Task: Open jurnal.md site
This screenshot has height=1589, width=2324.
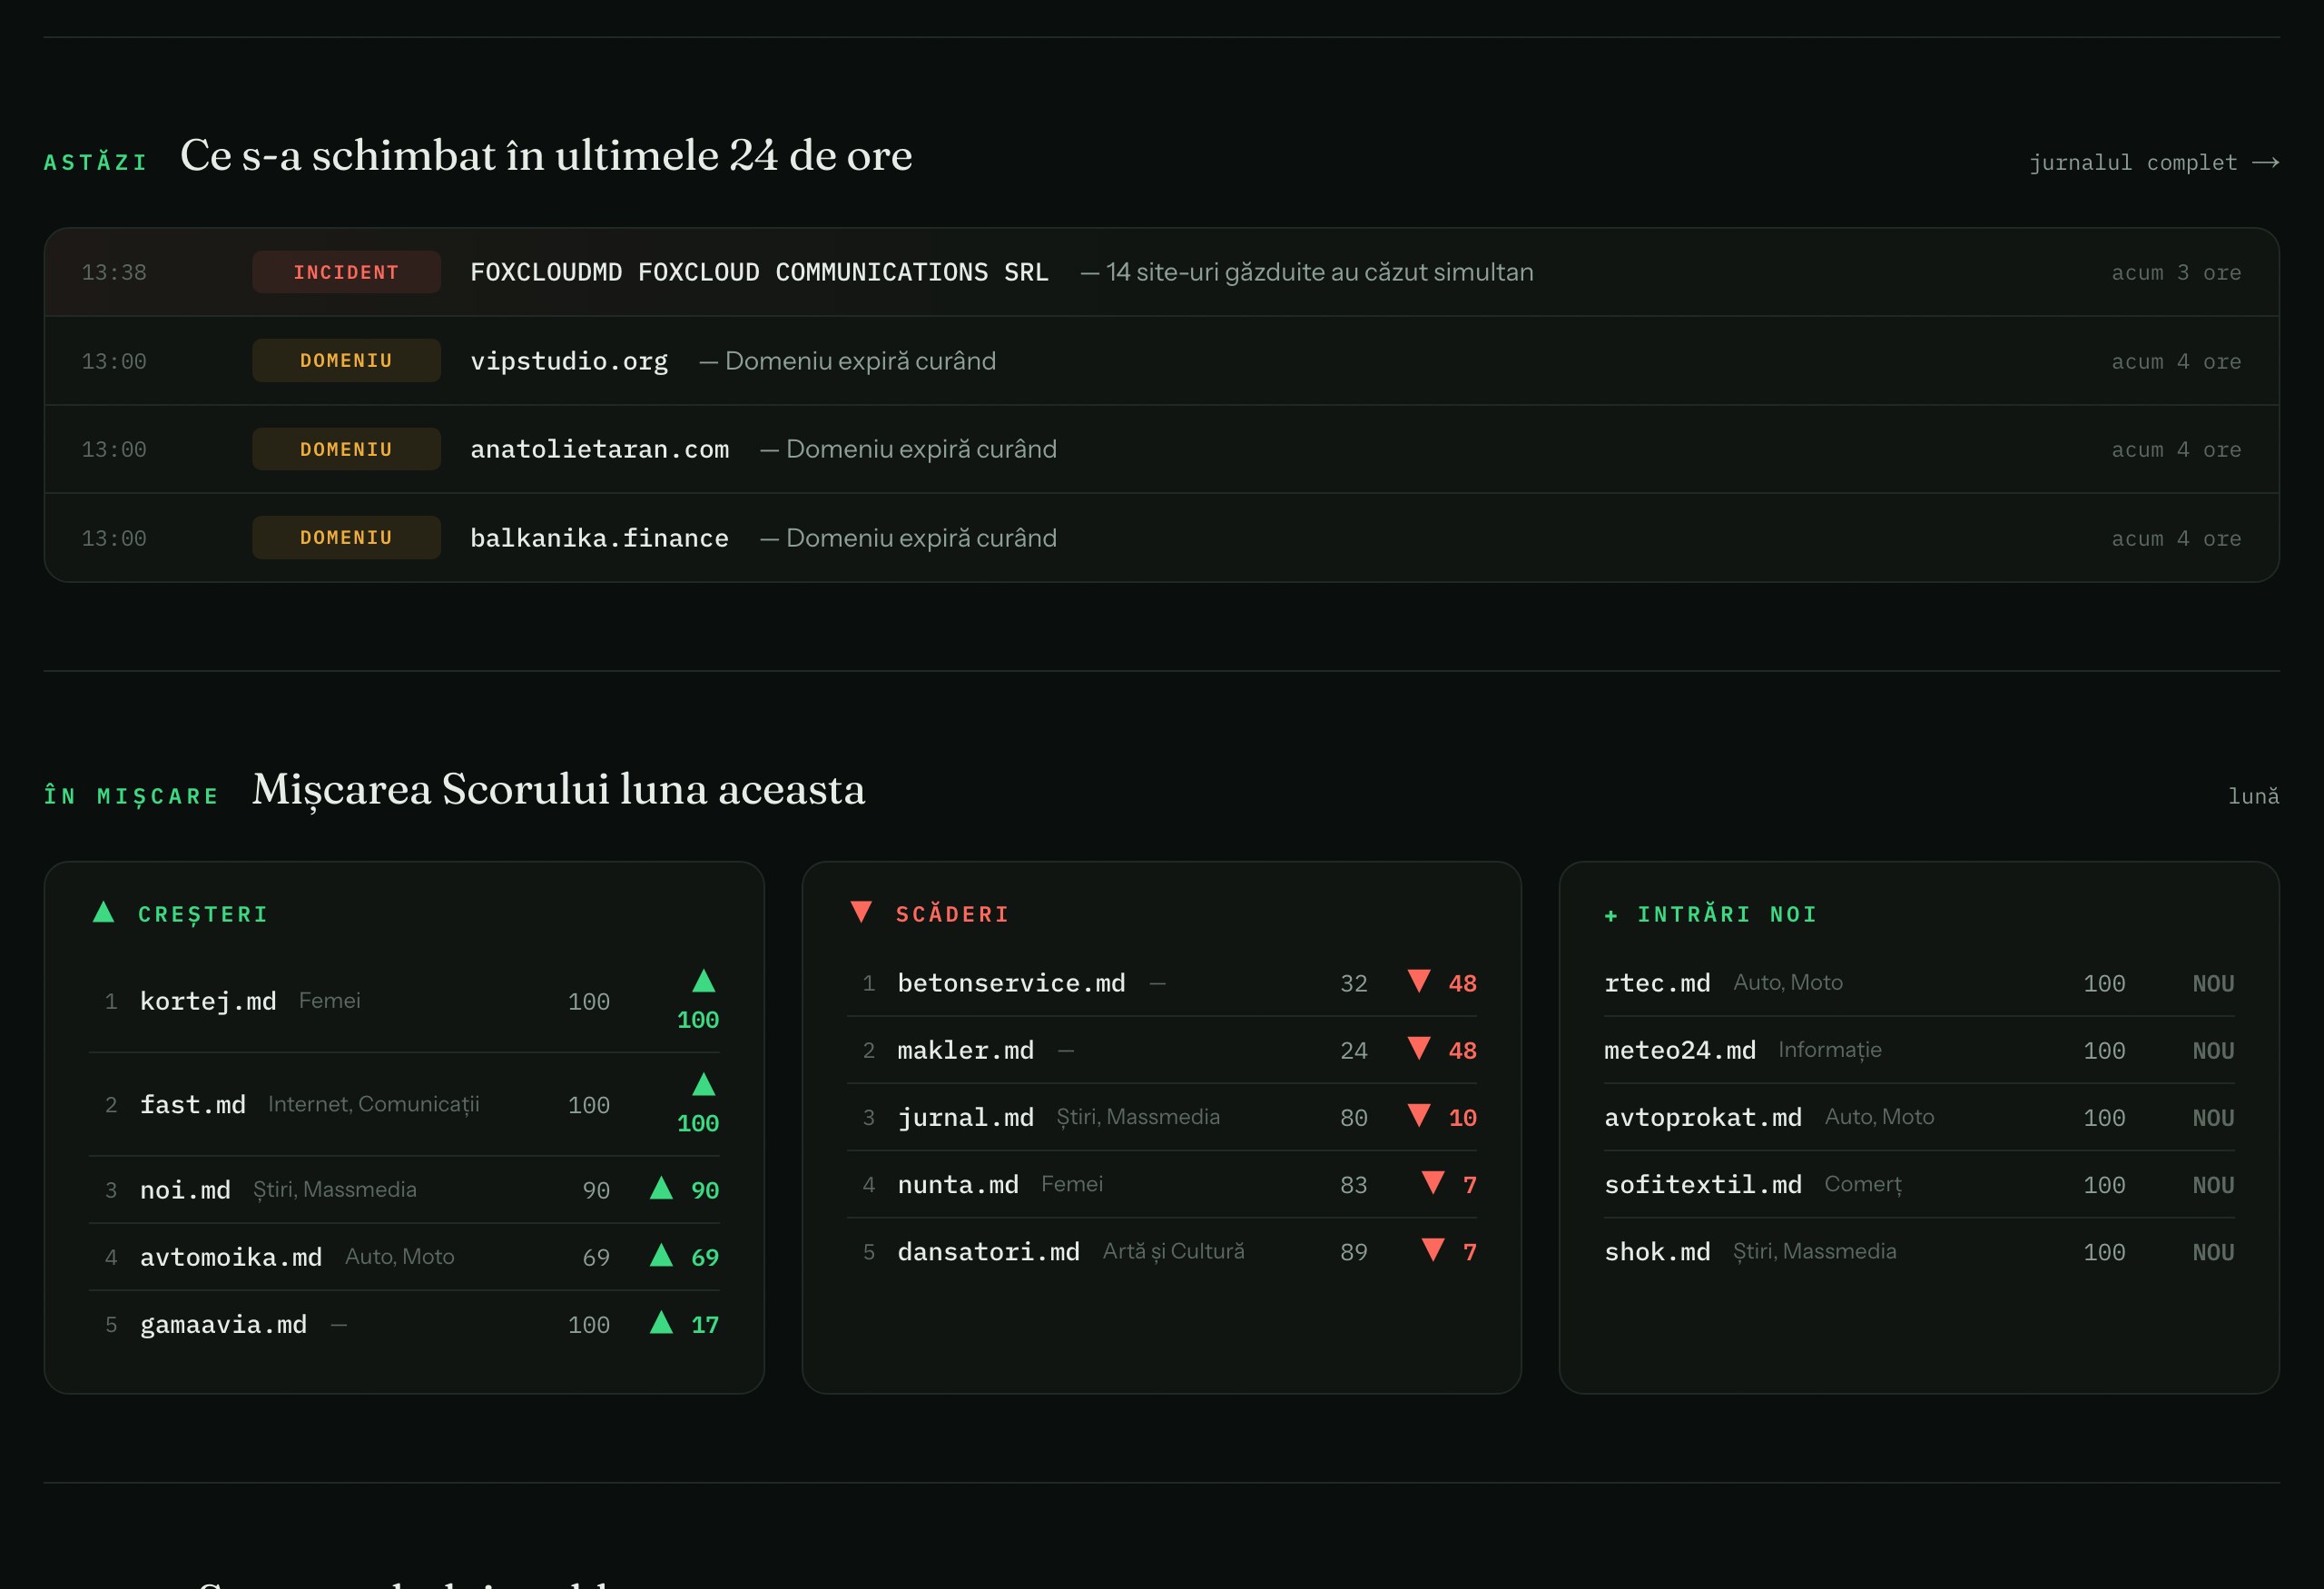Action: (965, 1117)
